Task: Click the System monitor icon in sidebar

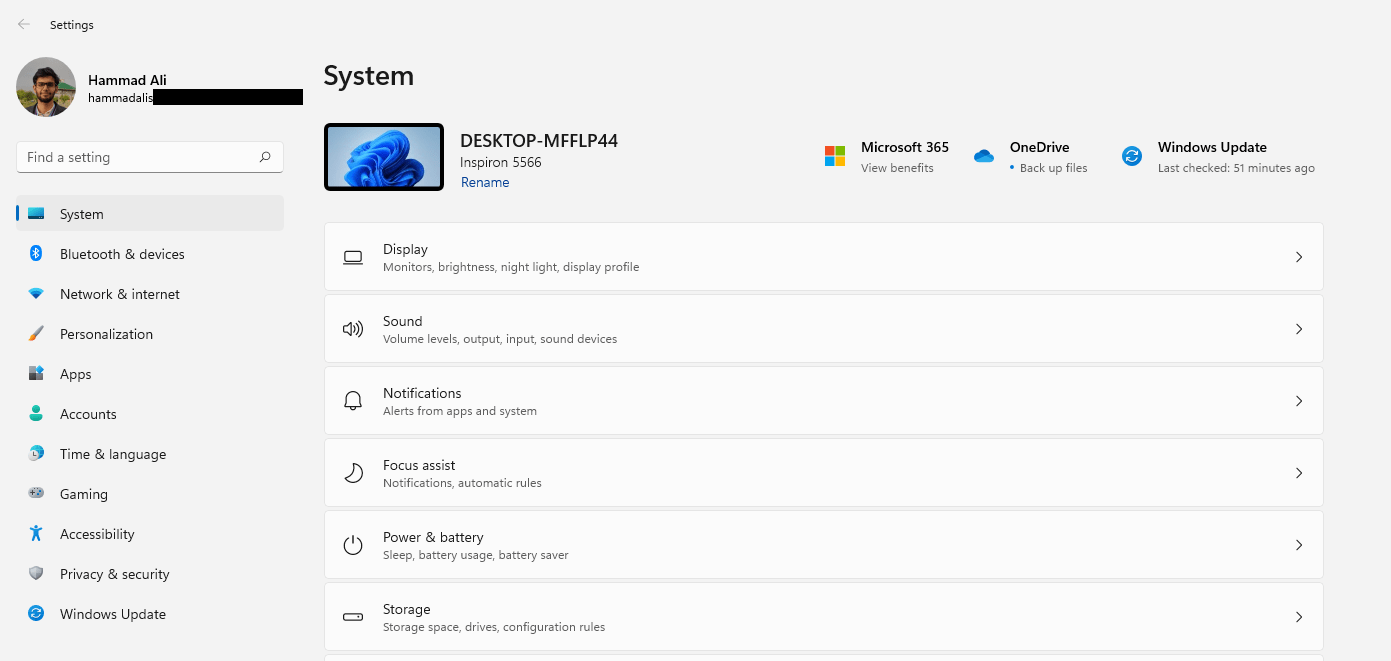Action: 36,214
